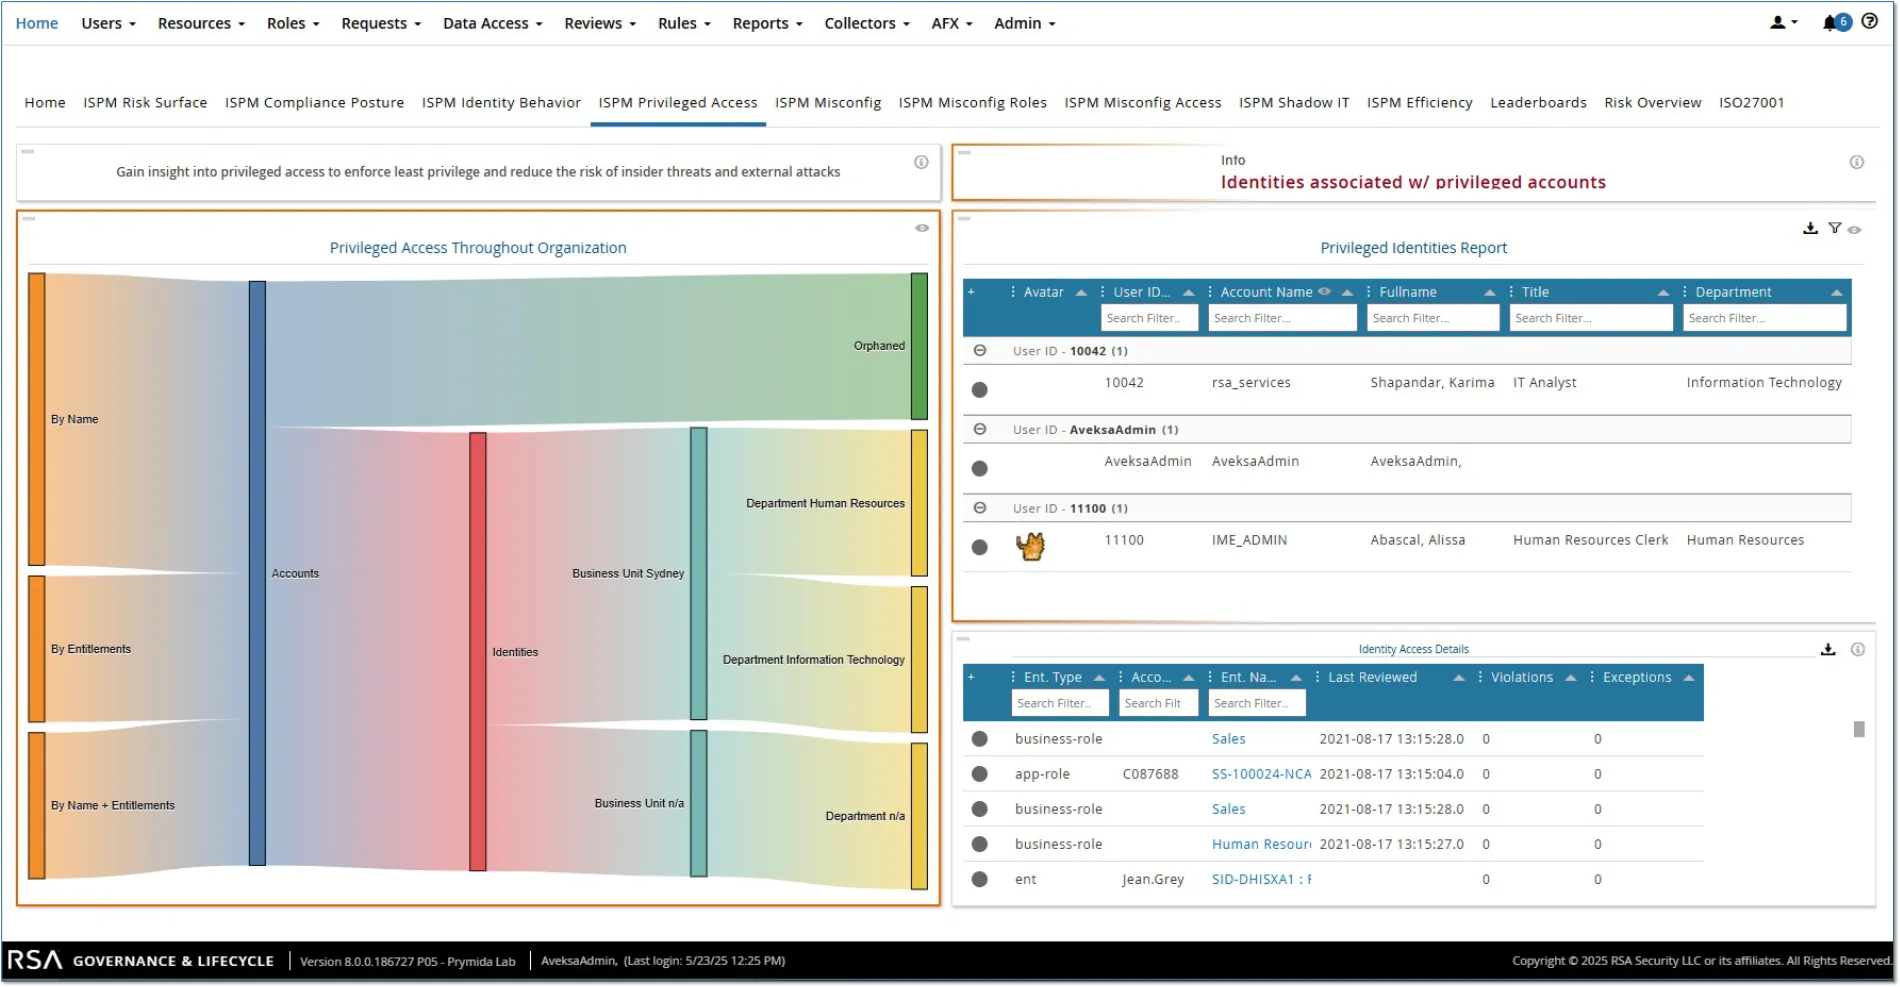This screenshot has width=1900, height=987.
Task: Click the Identity Access Details scrollbar thumb
Action: click(1859, 729)
